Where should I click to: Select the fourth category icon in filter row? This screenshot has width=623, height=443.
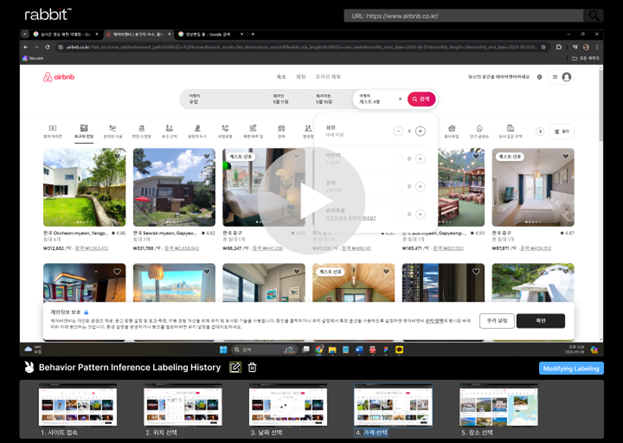(141, 131)
